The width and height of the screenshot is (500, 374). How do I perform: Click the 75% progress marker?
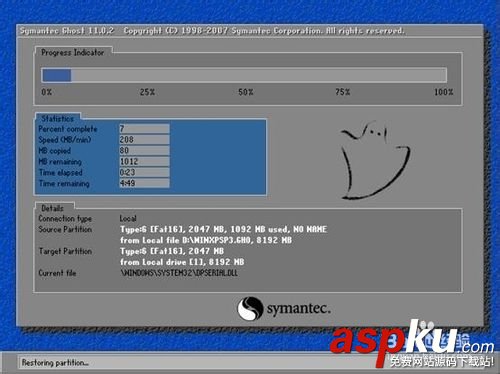[343, 92]
